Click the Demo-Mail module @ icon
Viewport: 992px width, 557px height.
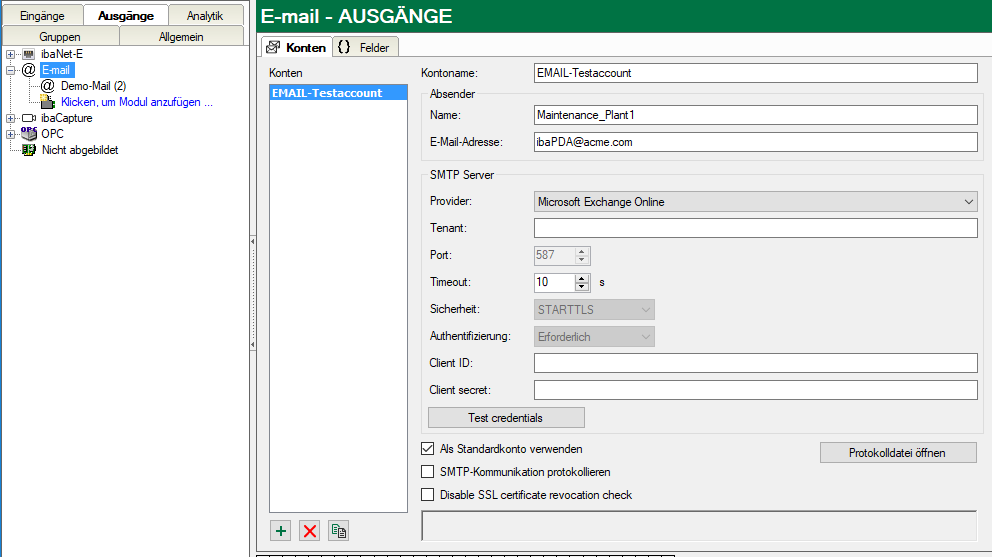coord(47,86)
